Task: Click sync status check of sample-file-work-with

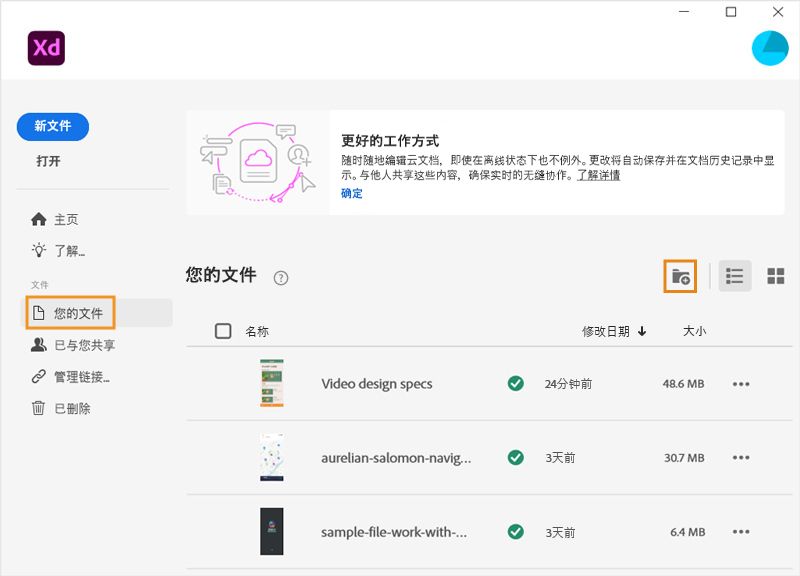Action: click(516, 532)
